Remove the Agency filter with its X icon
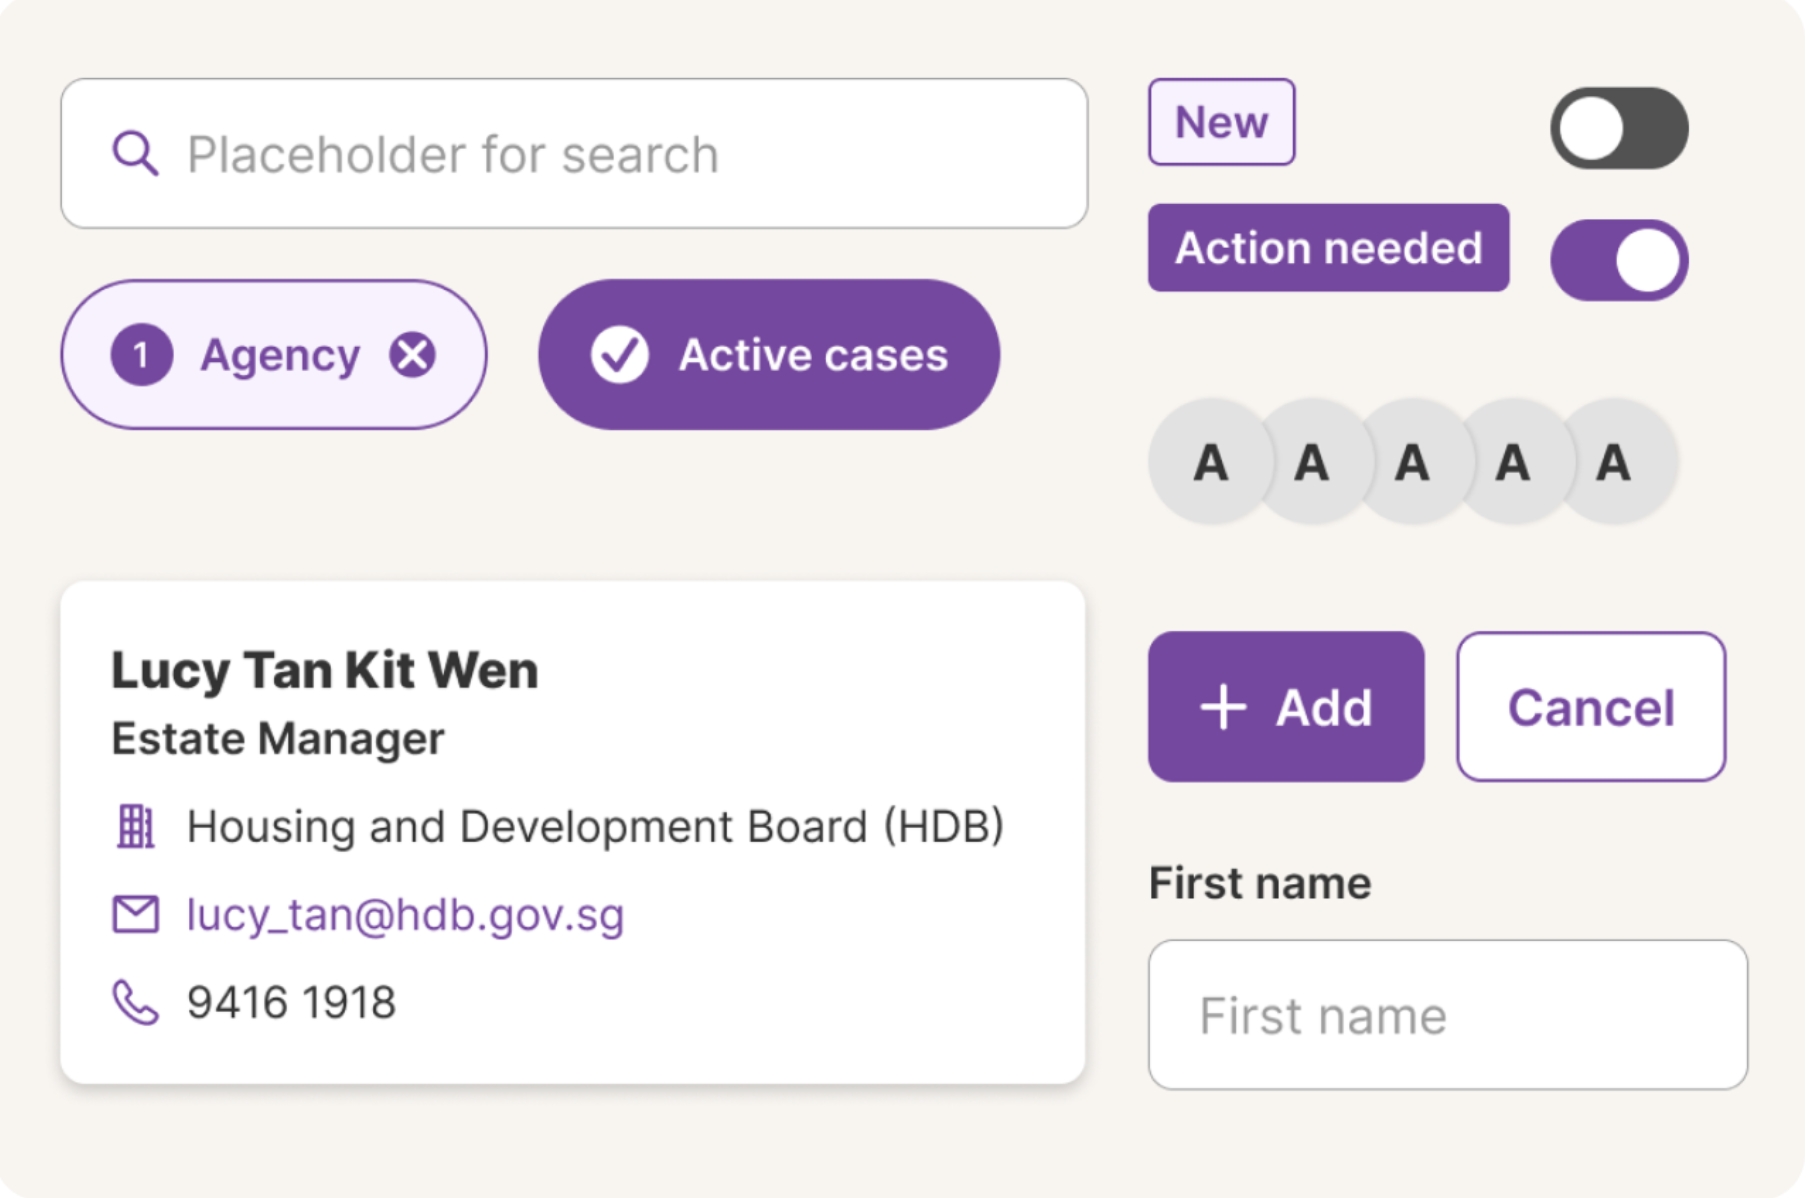Viewport: 1806px width, 1198px height. click(x=412, y=355)
